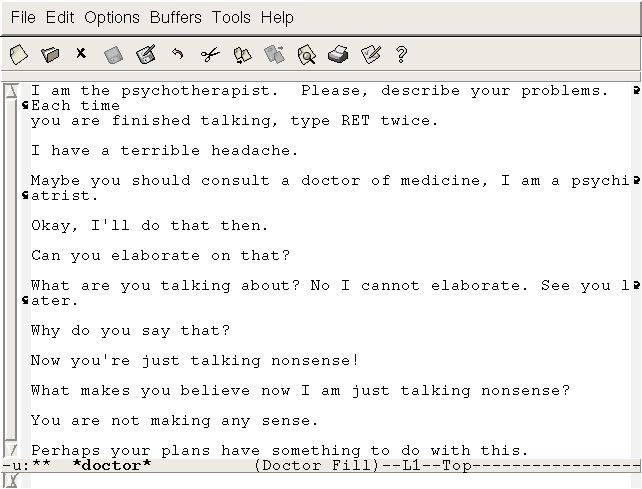Click the question mark help icon
The width and height of the screenshot is (642, 489).
(x=402, y=54)
